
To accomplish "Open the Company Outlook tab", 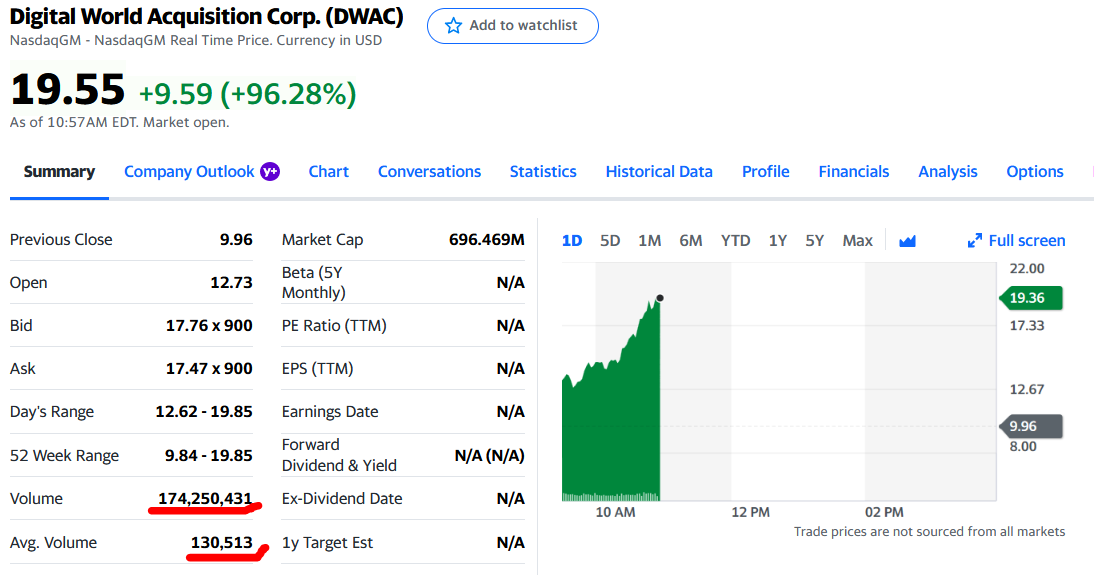I will [x=189, y=172].
